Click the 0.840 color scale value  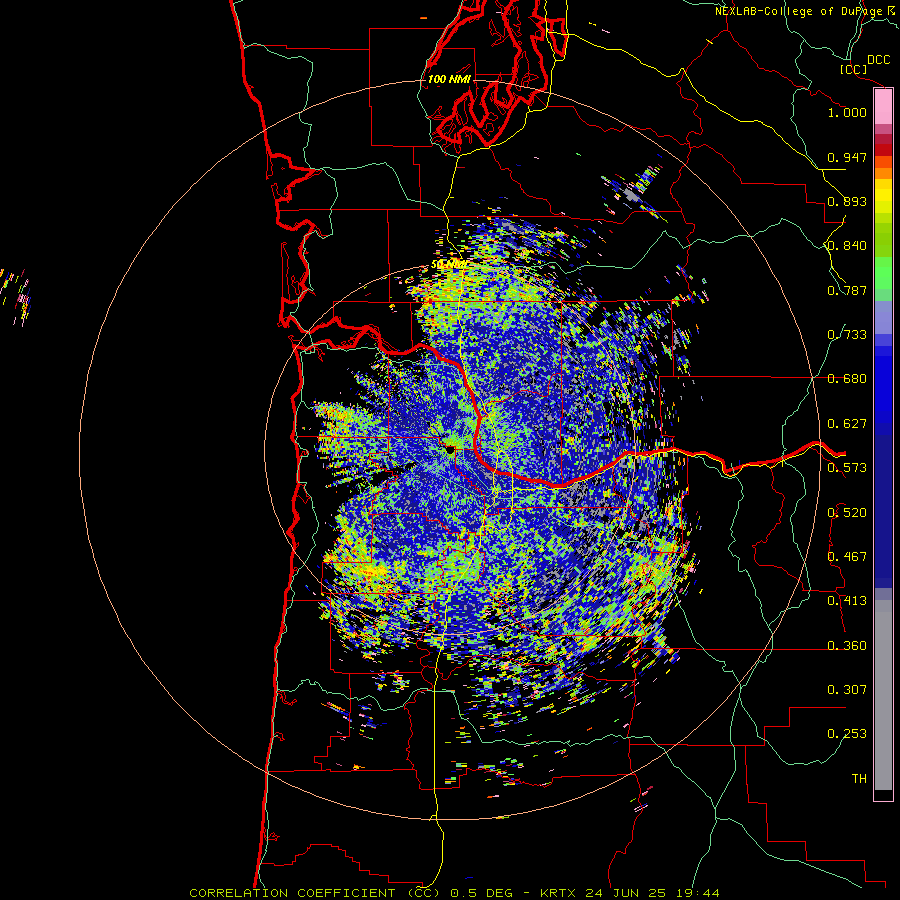[x=847, y=246]
